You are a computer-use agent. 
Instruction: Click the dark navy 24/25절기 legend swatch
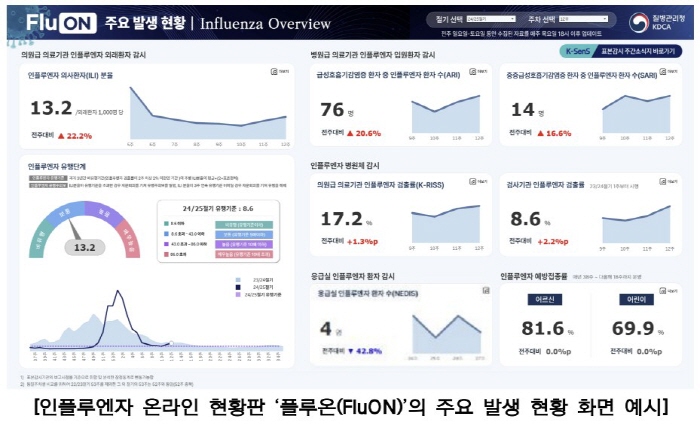pos(238,288)
